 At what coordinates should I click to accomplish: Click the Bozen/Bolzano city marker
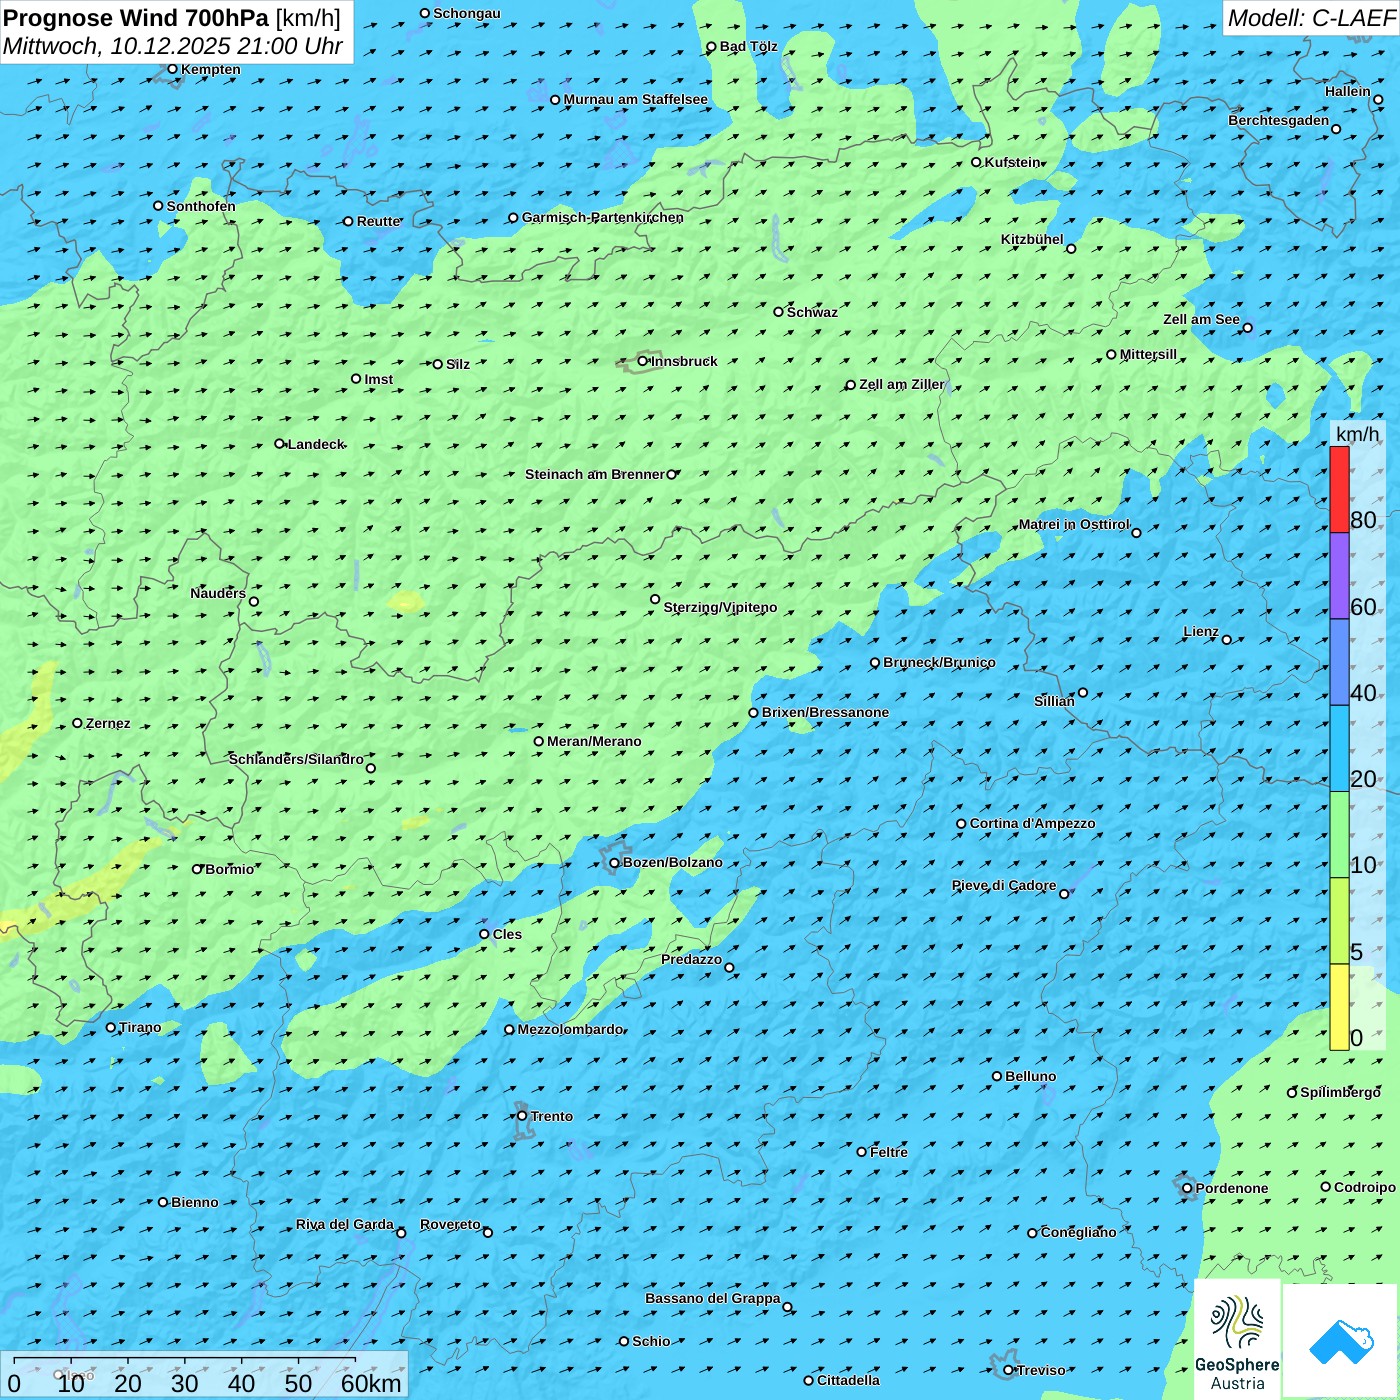click(614, 863)
